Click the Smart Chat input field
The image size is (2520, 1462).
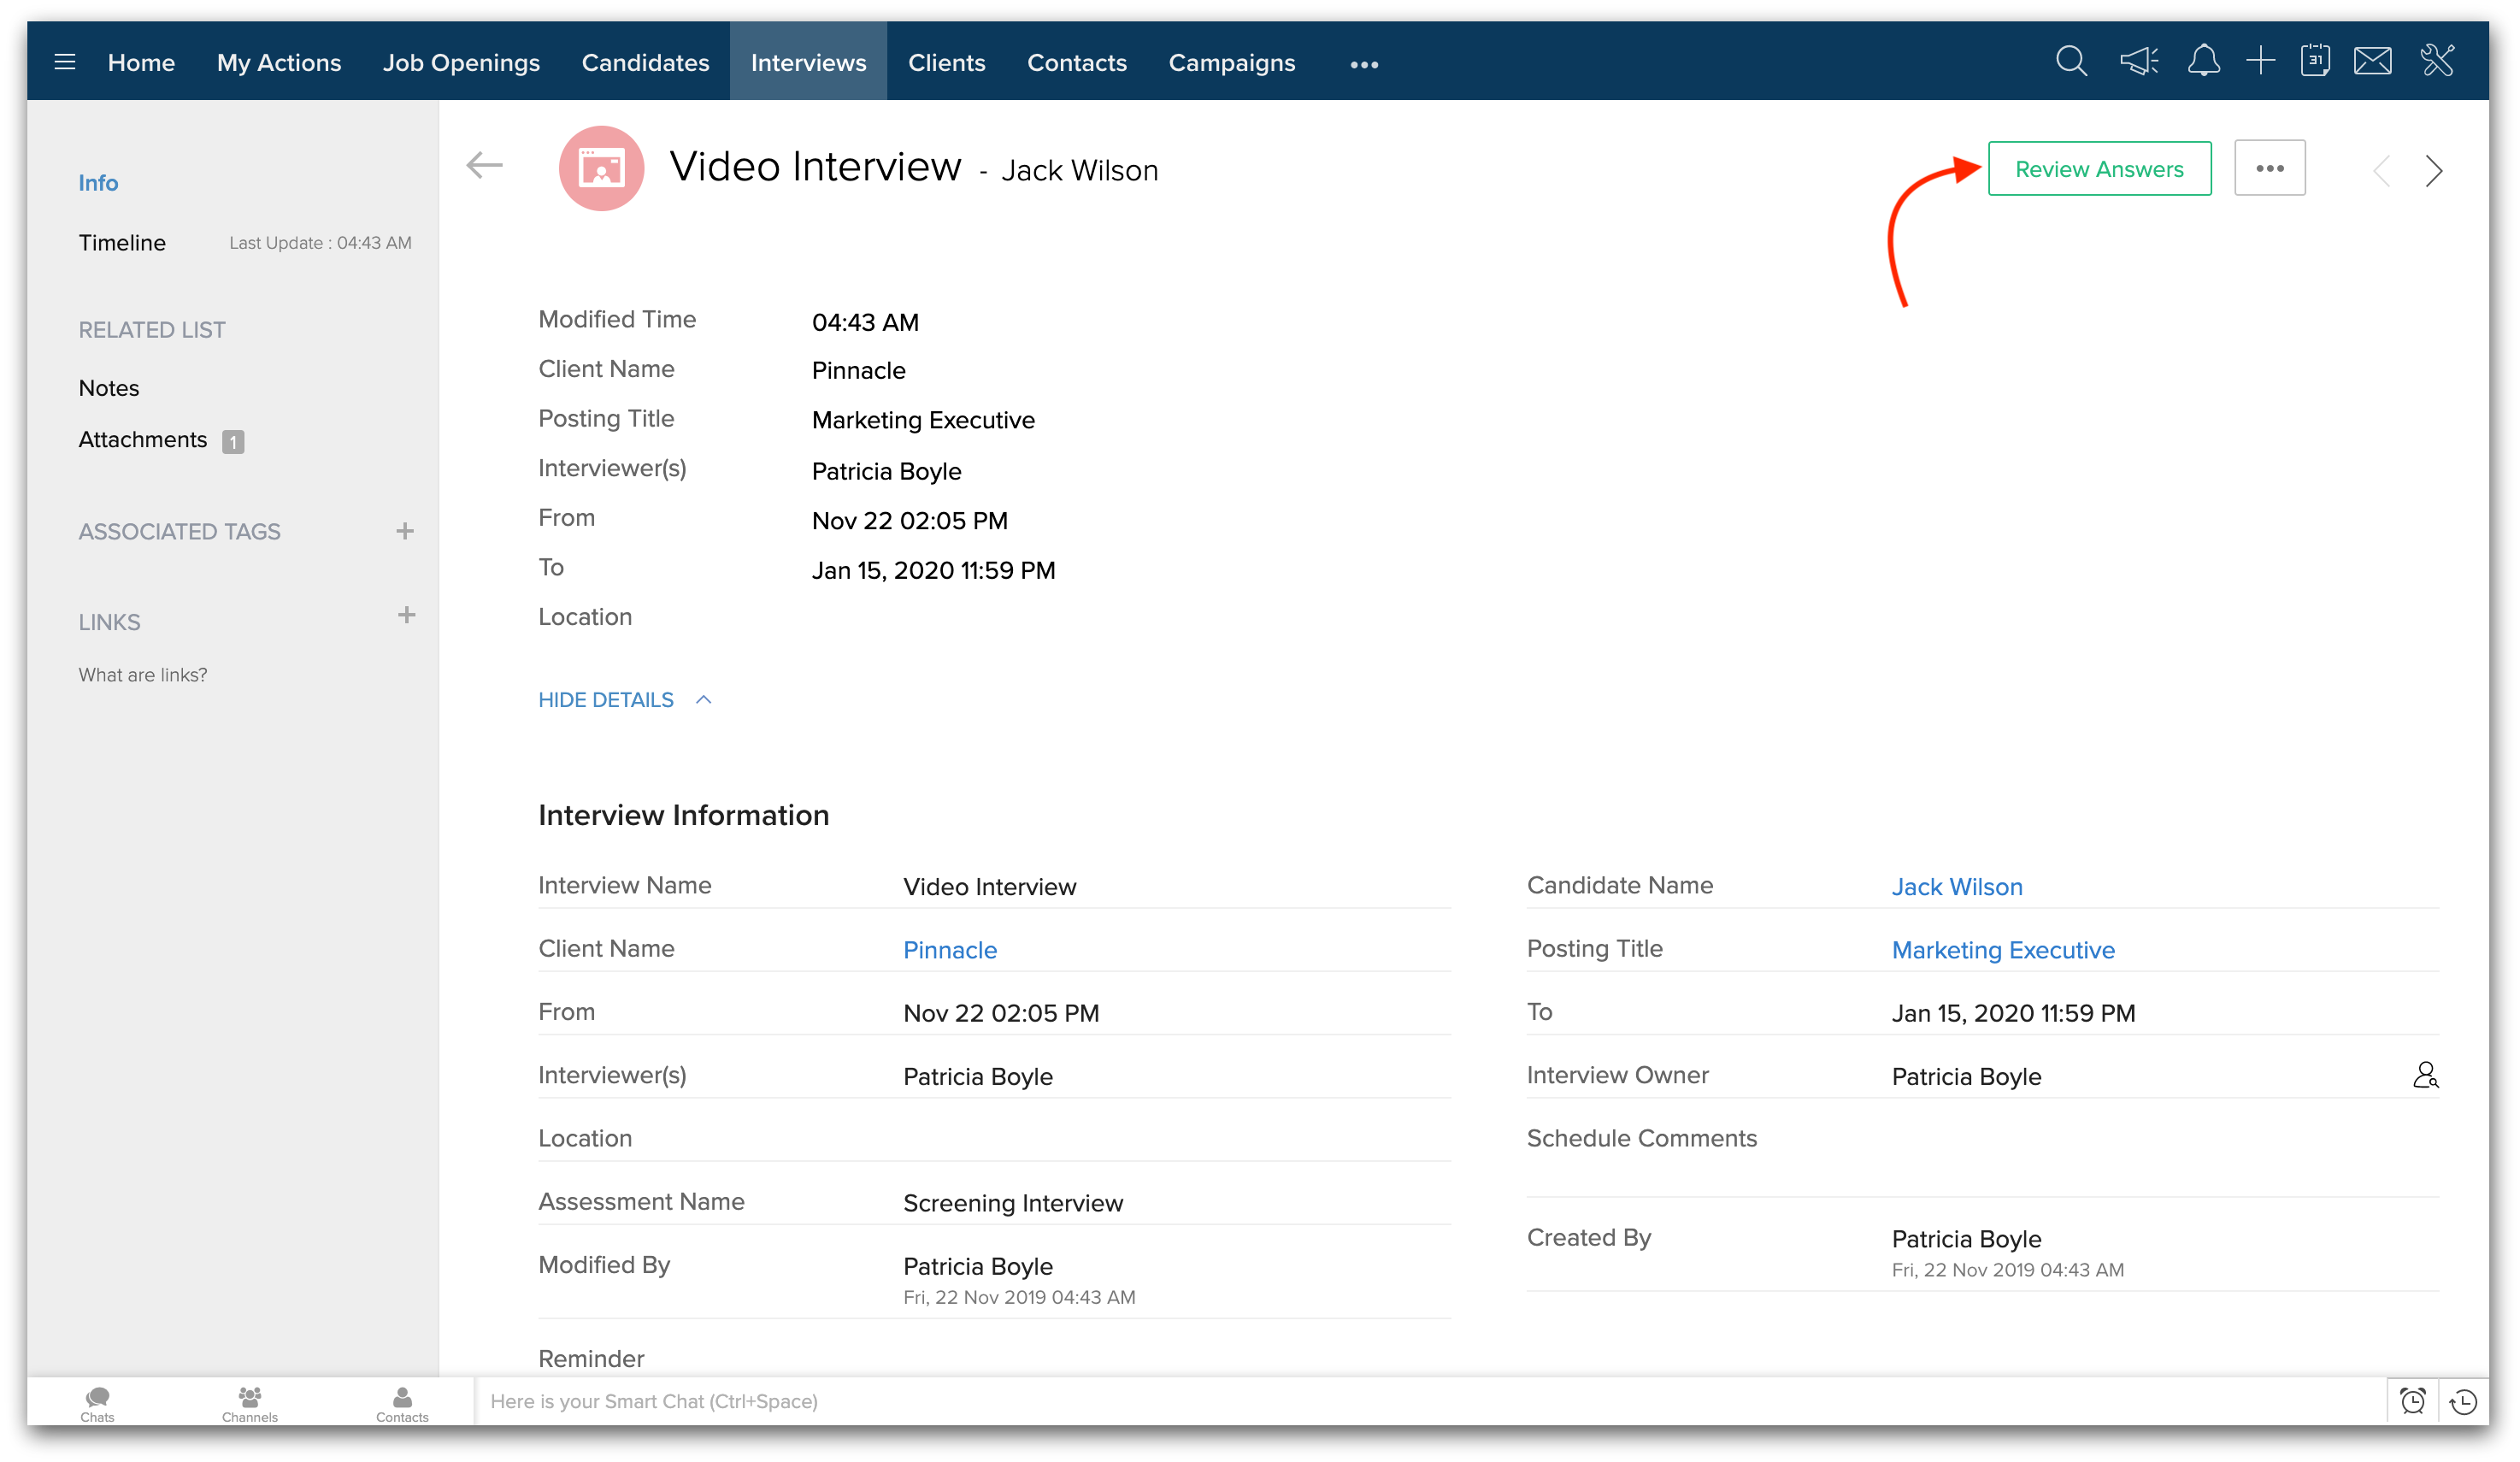1400,1401
